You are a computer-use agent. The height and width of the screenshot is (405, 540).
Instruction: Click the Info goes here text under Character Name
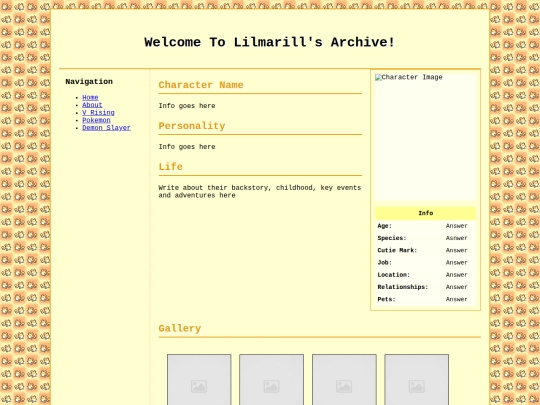(x=187, y=106)
